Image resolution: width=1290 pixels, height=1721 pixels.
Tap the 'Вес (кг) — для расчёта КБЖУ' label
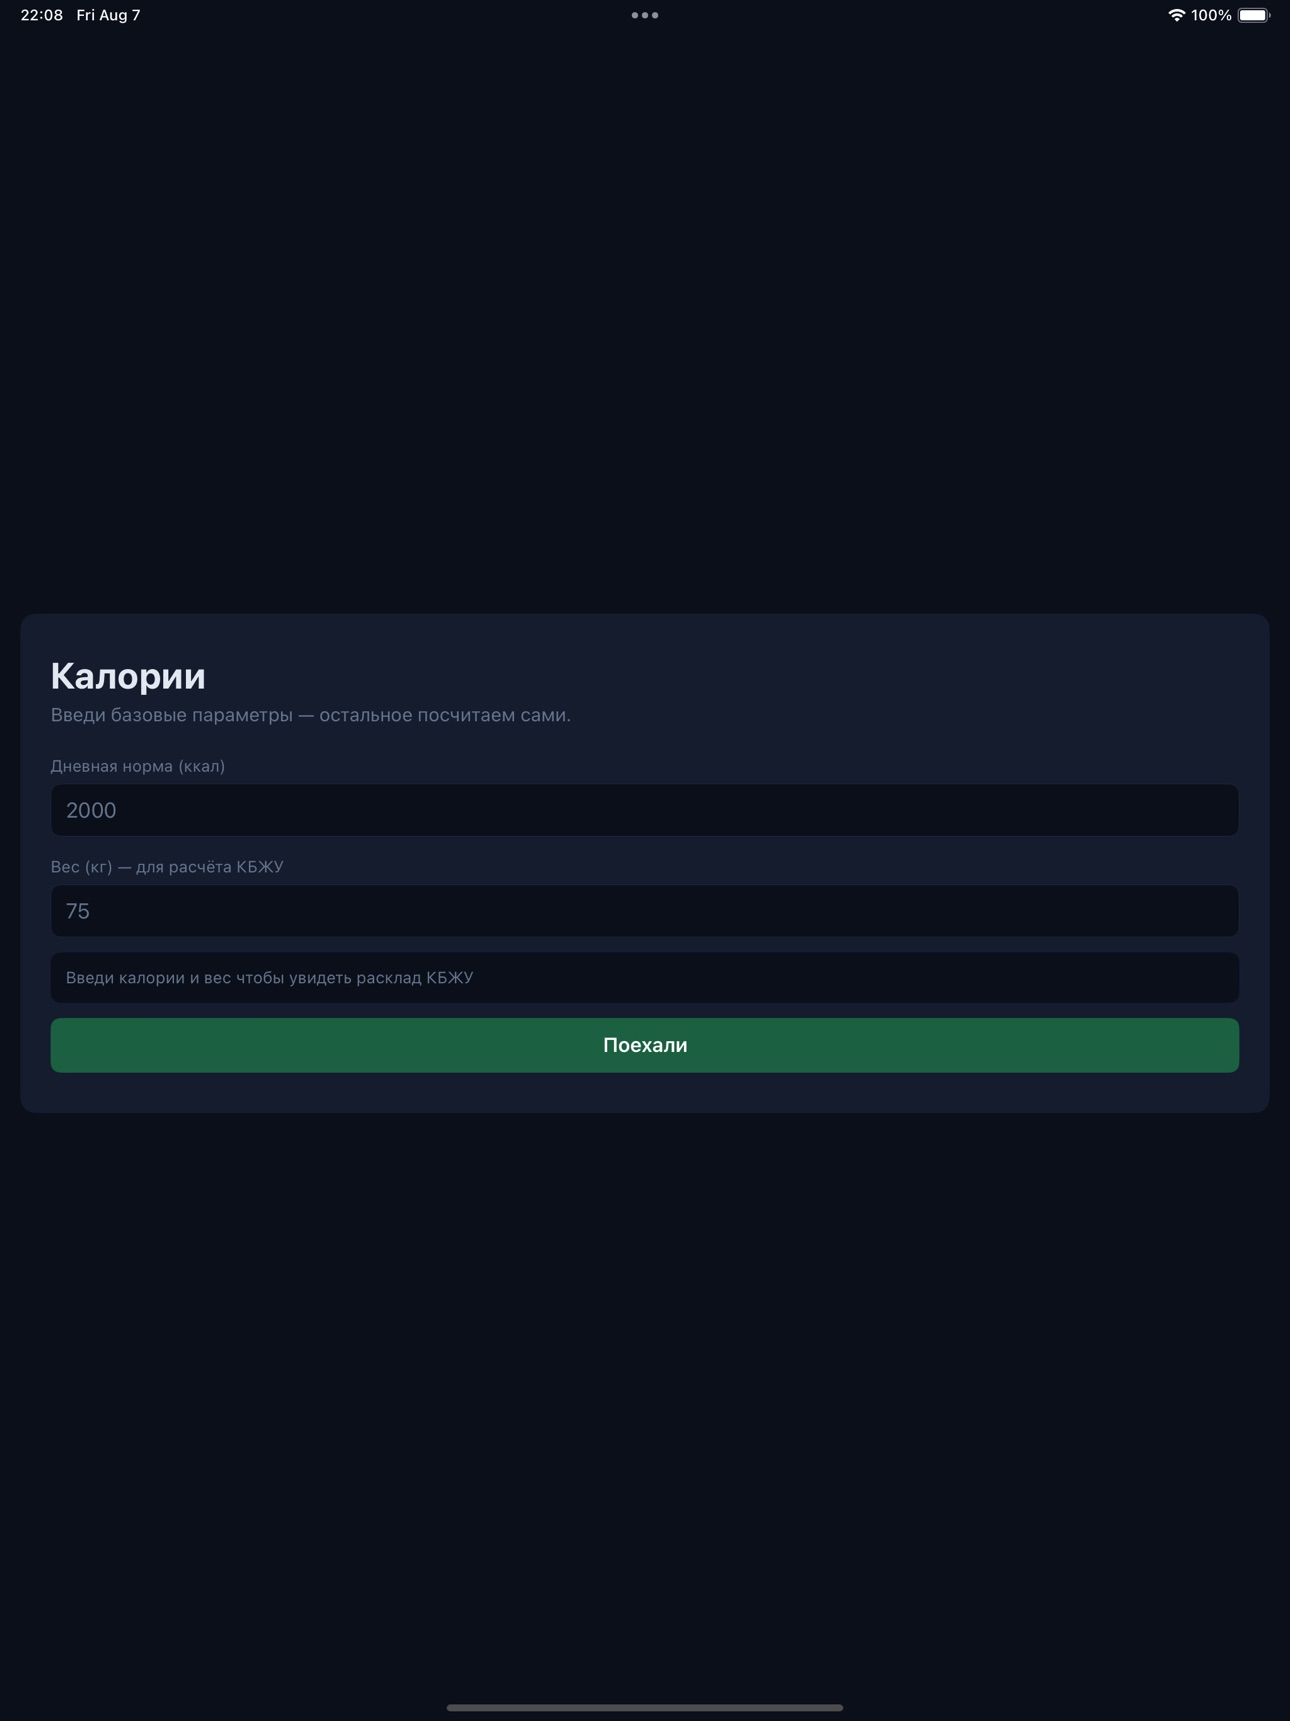click(167, 867)
